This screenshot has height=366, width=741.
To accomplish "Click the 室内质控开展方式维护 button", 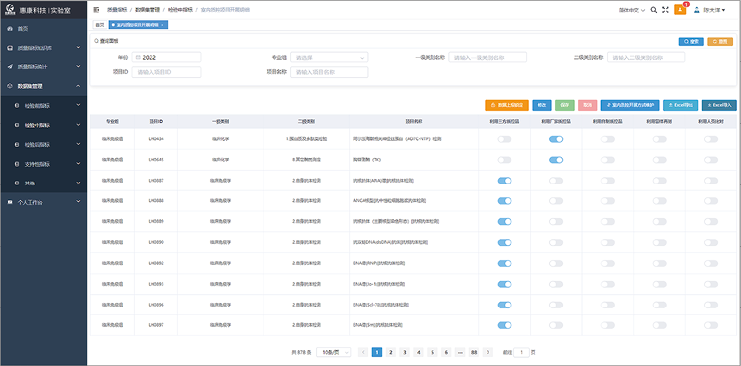I will 630,105.
